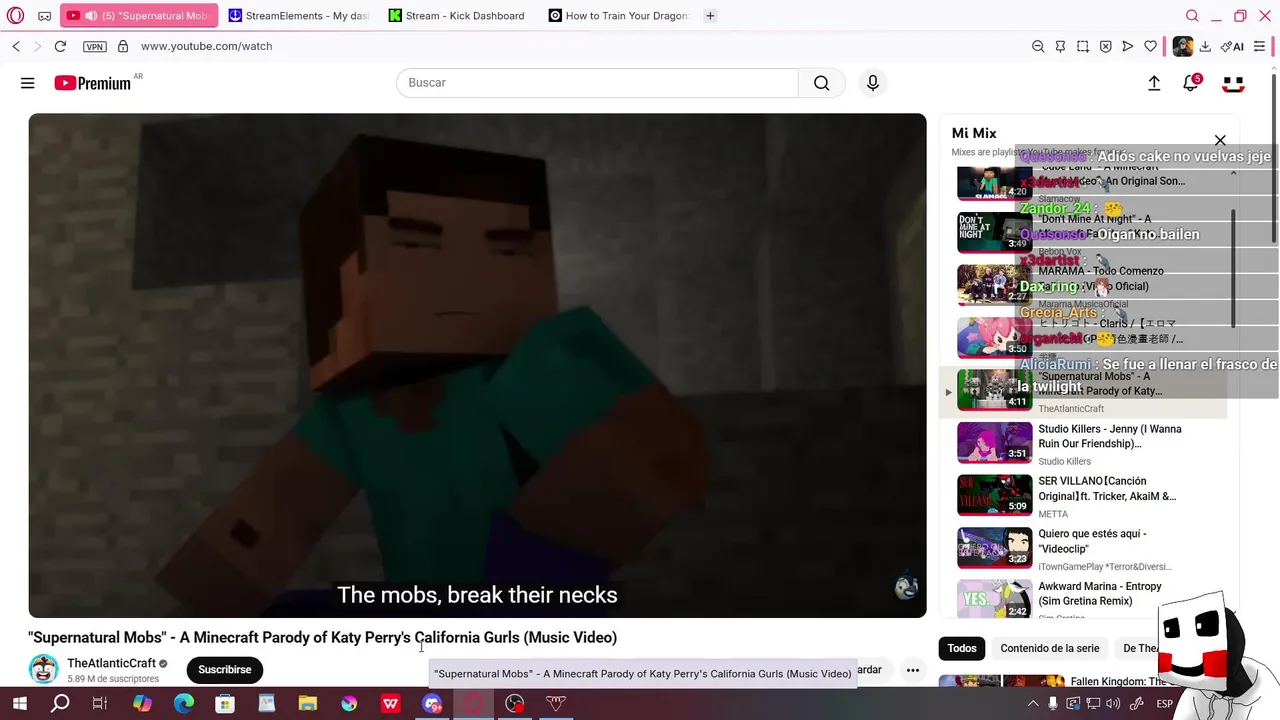Go back to the previous page
The height and width of the screenshot is (720, 1280).
16,46
